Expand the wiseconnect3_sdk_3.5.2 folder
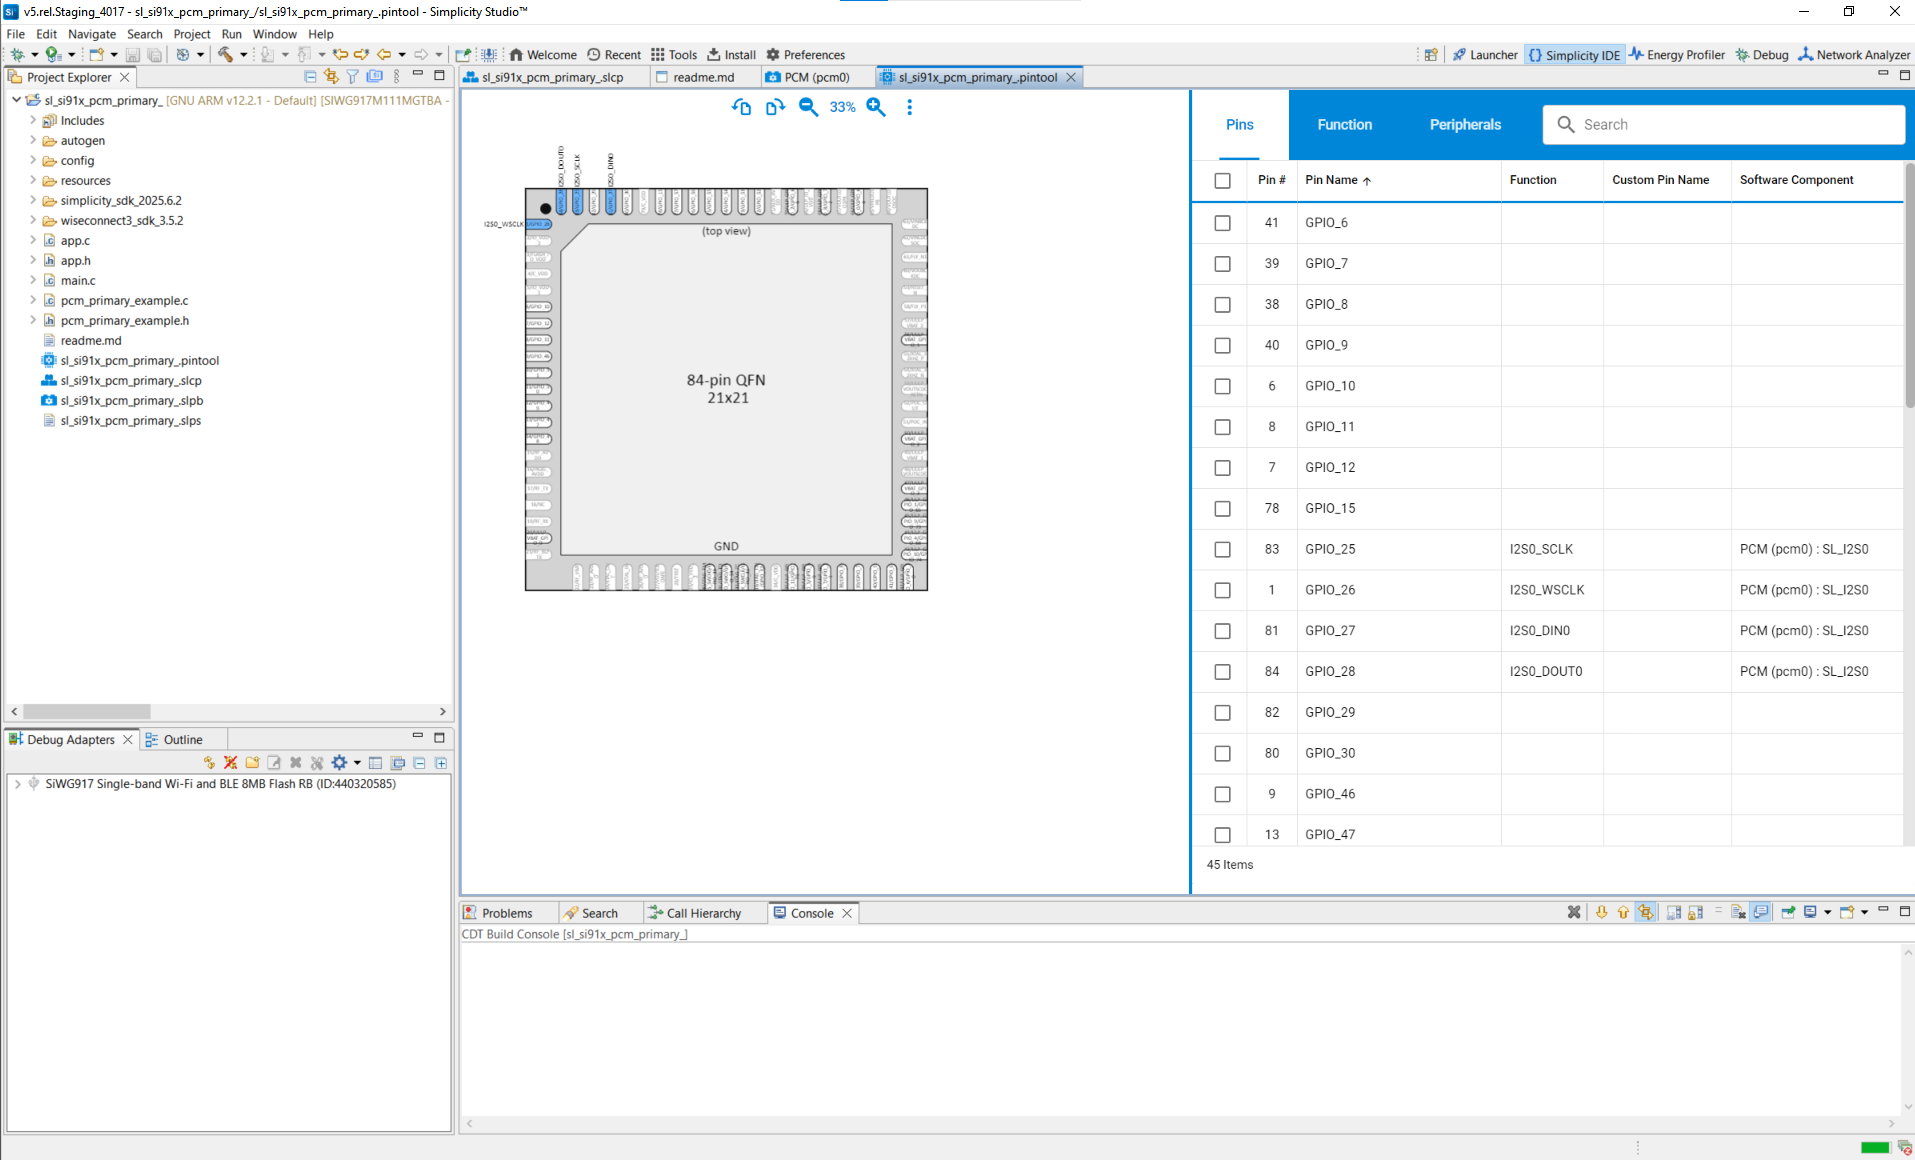Viewport: 1915px width, 1160px height. coord(33,221)
